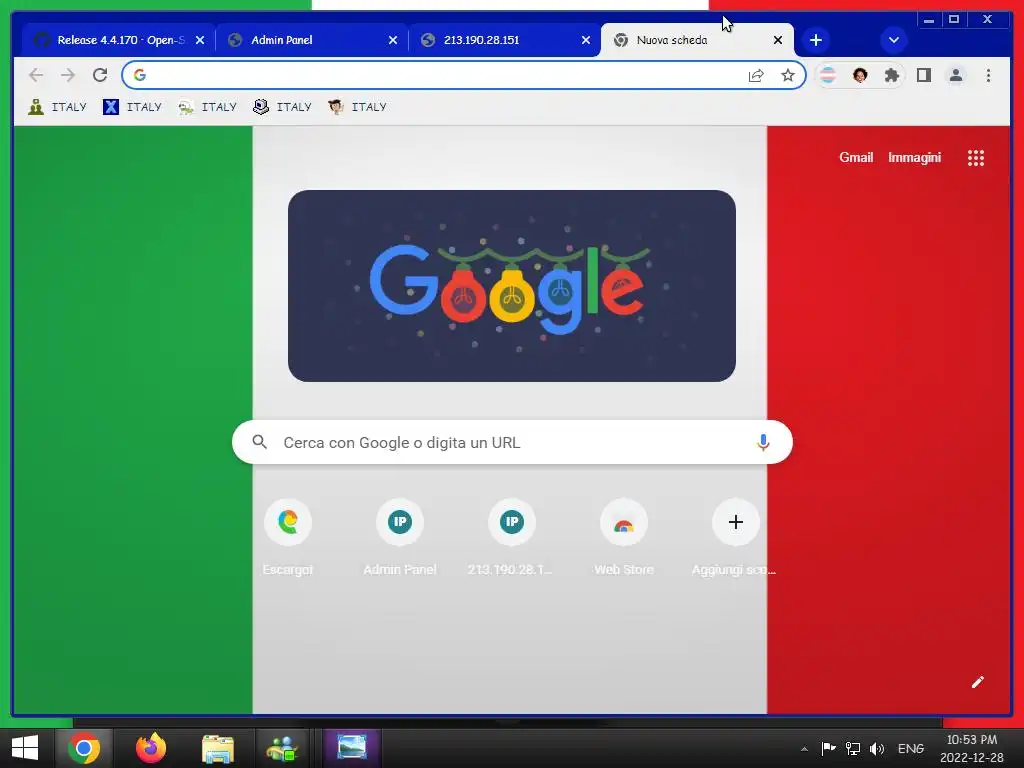The image size is (1024, 768).
Task: Open the Escargot shortcut
Action: click(288, 537)
